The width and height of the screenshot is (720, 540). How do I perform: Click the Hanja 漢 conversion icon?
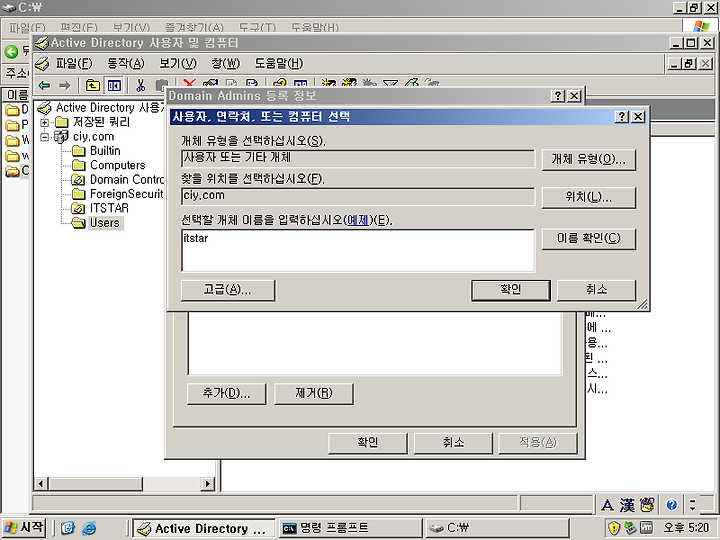[627, 505]
